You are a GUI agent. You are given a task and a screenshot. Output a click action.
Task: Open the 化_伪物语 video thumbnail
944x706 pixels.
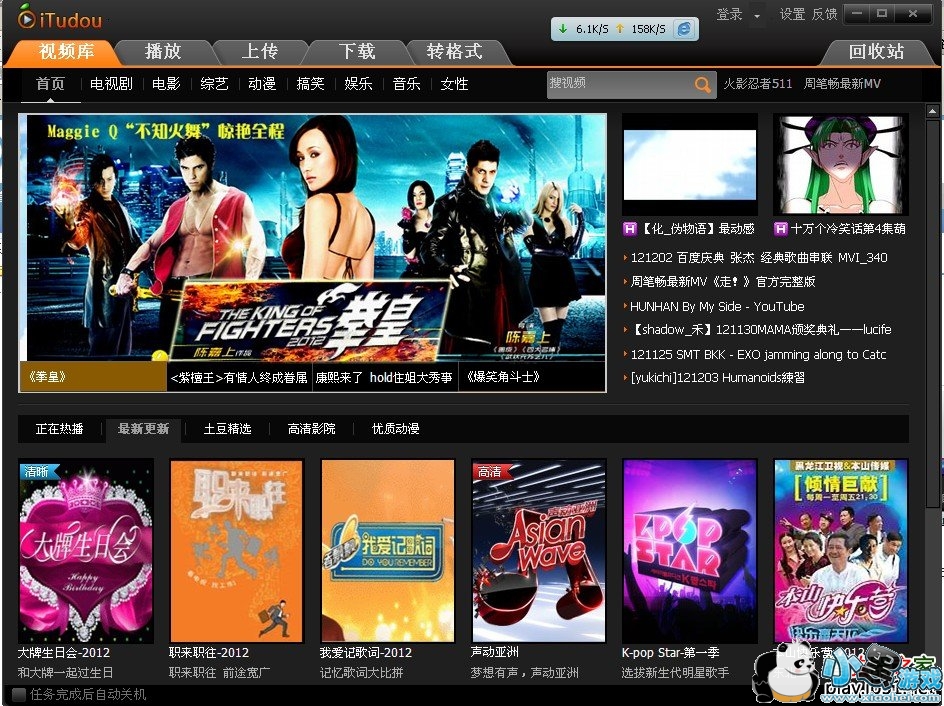click(x=690, y=164)
